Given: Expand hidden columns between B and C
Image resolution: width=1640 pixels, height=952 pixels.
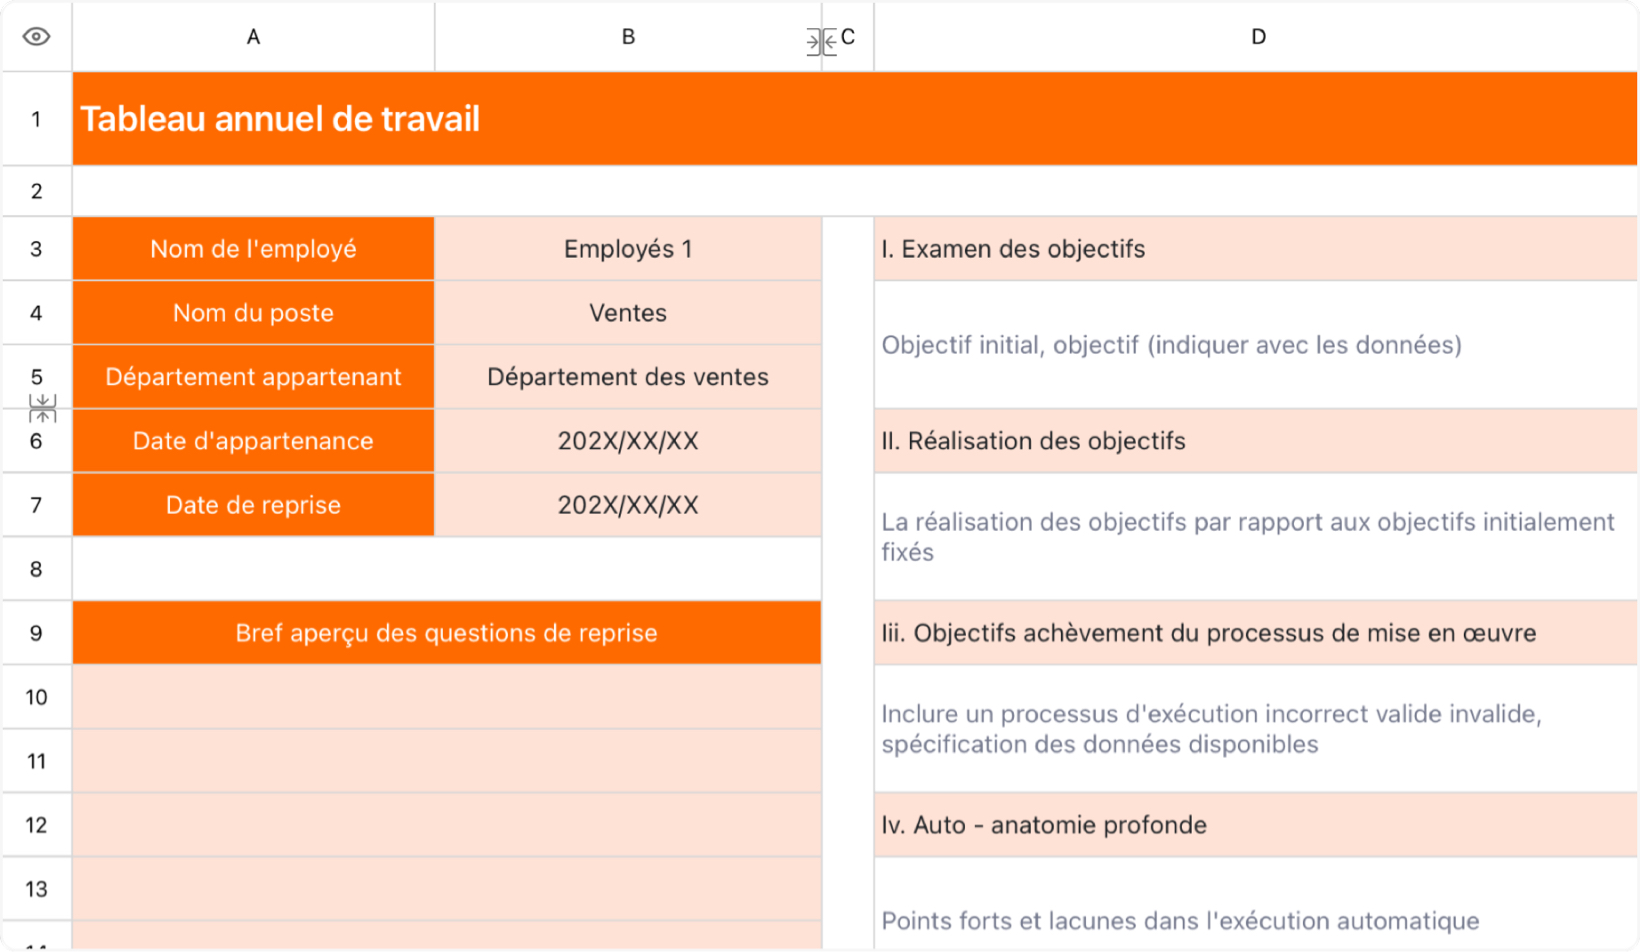Looking at the screenshot, I should tap(821, 42).
